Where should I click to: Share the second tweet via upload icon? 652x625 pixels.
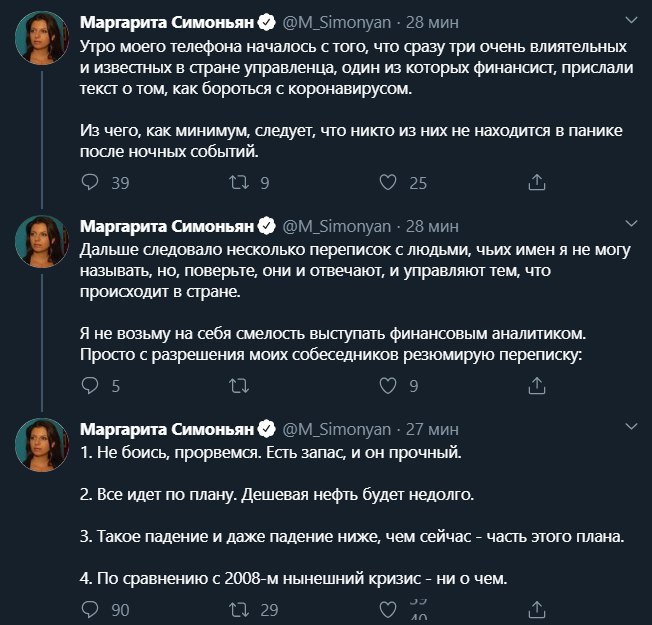point(536,385)
